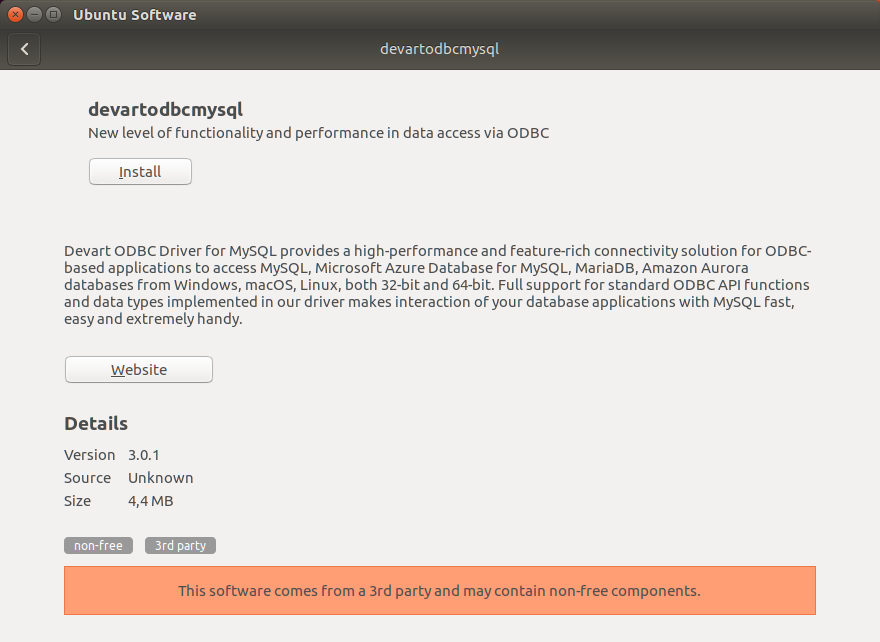Viewport: 880px width, 642px height.
Task: Click the 3rd party warning banner
Action: [x=440, y=591]
